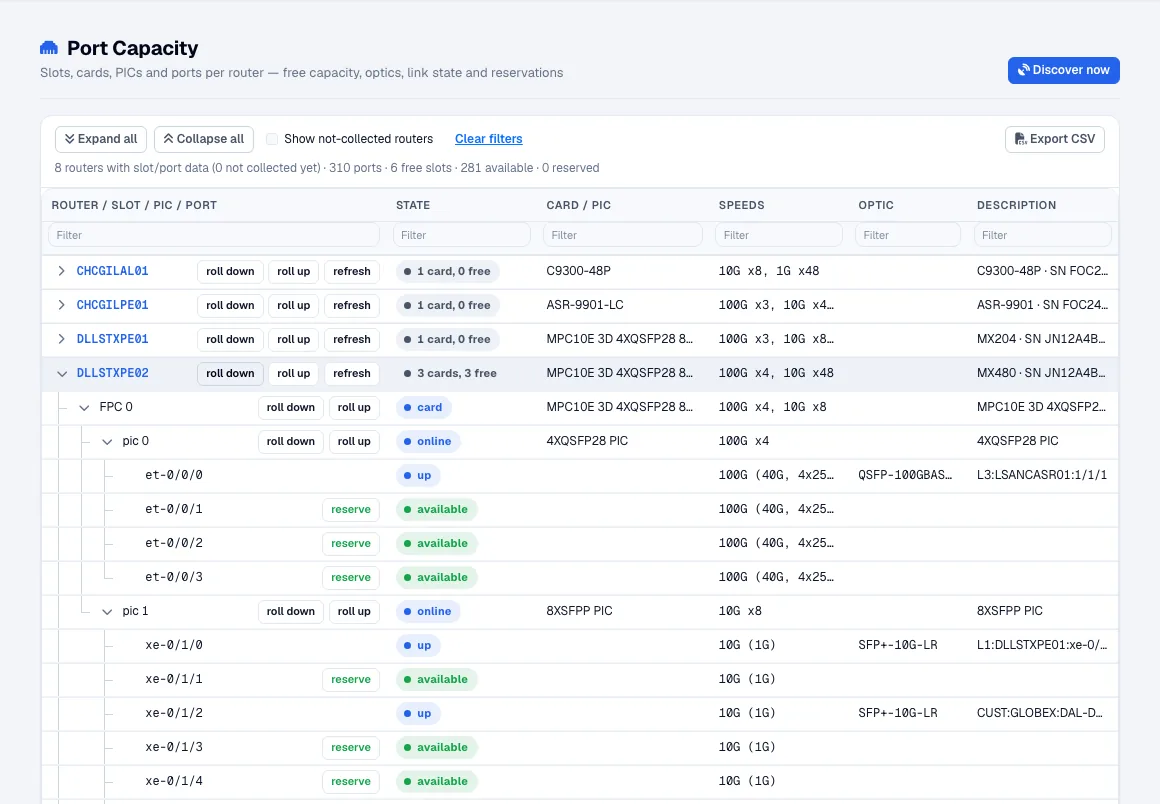This screenshot has height=804, width=1160.
Task: Collapse the FPC 0 tree node
Action: (x=84, y=408)
